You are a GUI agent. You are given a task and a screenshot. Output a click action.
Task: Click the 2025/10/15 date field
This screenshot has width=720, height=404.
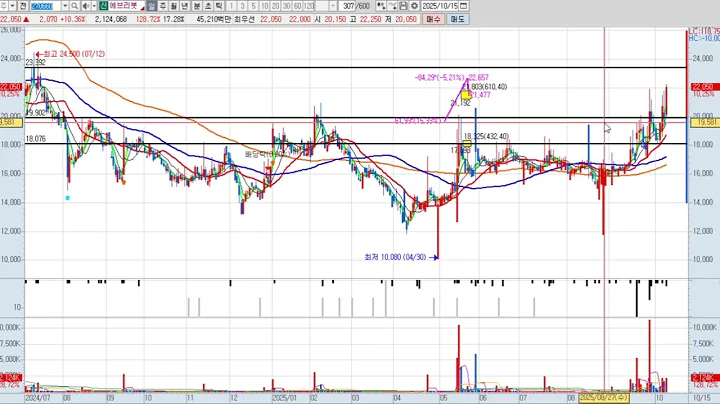click(x=440, y=6)
